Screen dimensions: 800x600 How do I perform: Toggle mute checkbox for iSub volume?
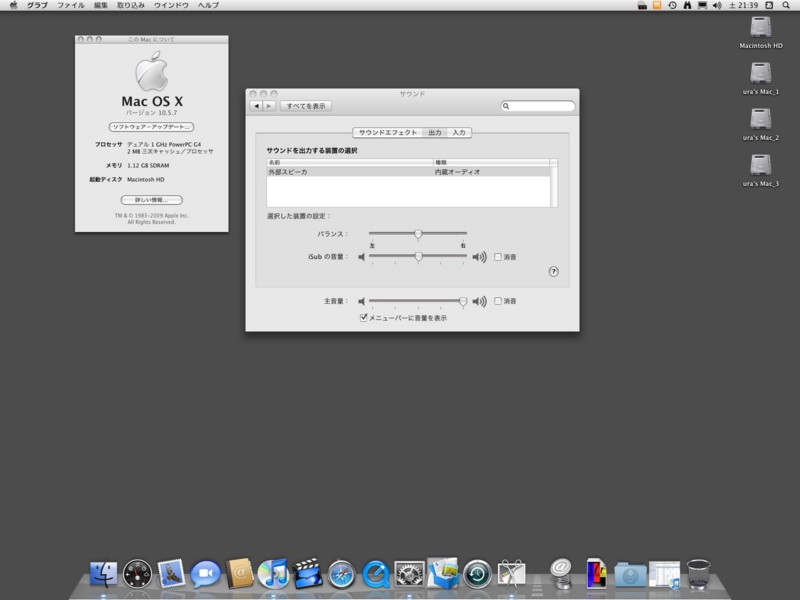click(498, 257)
